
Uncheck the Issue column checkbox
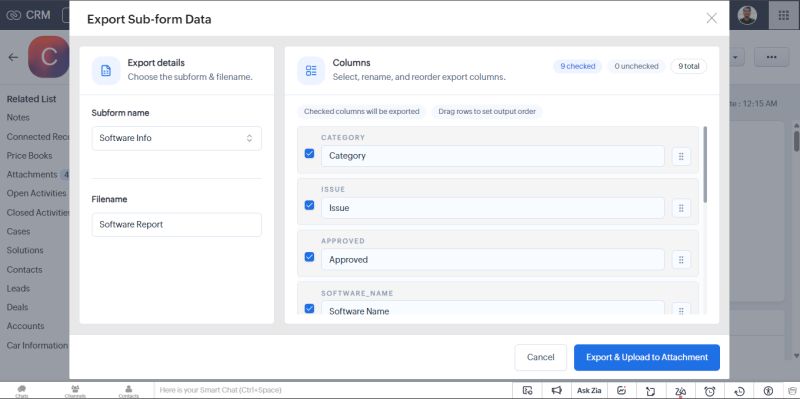pos(309,205)
